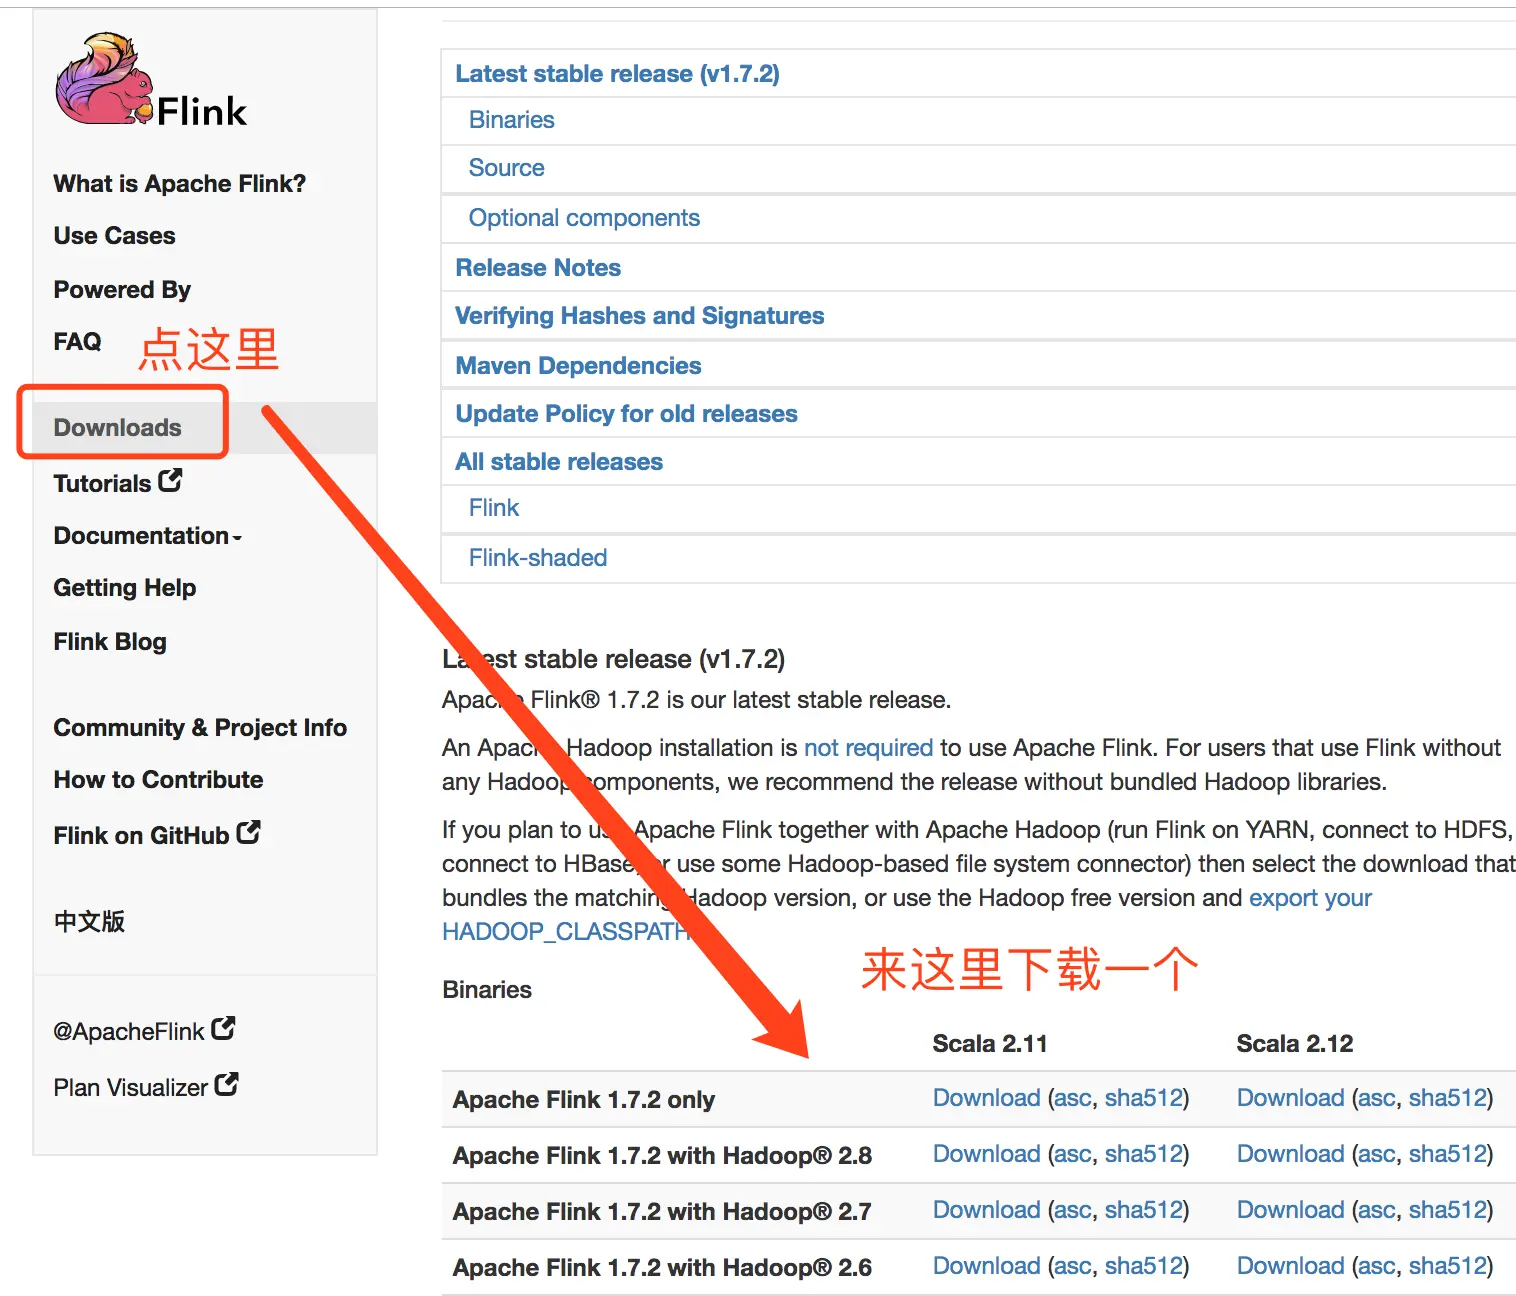The width and height of the screenshot is (1516, 1296).
Task: Click 'Apache Flink 1.7.2 with Hadoop® 2.6' label
Action: [662, 1268]
